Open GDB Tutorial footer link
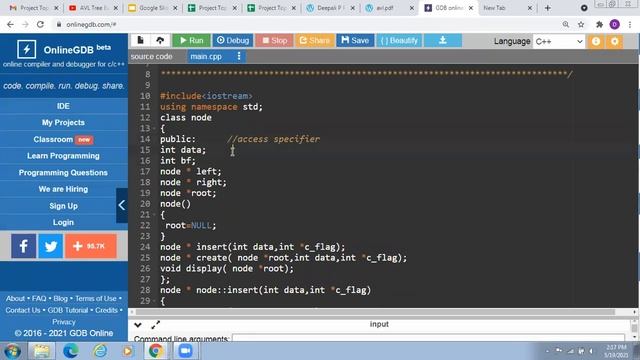The width and height of the screenshot is (640, 360). (68, 310)
